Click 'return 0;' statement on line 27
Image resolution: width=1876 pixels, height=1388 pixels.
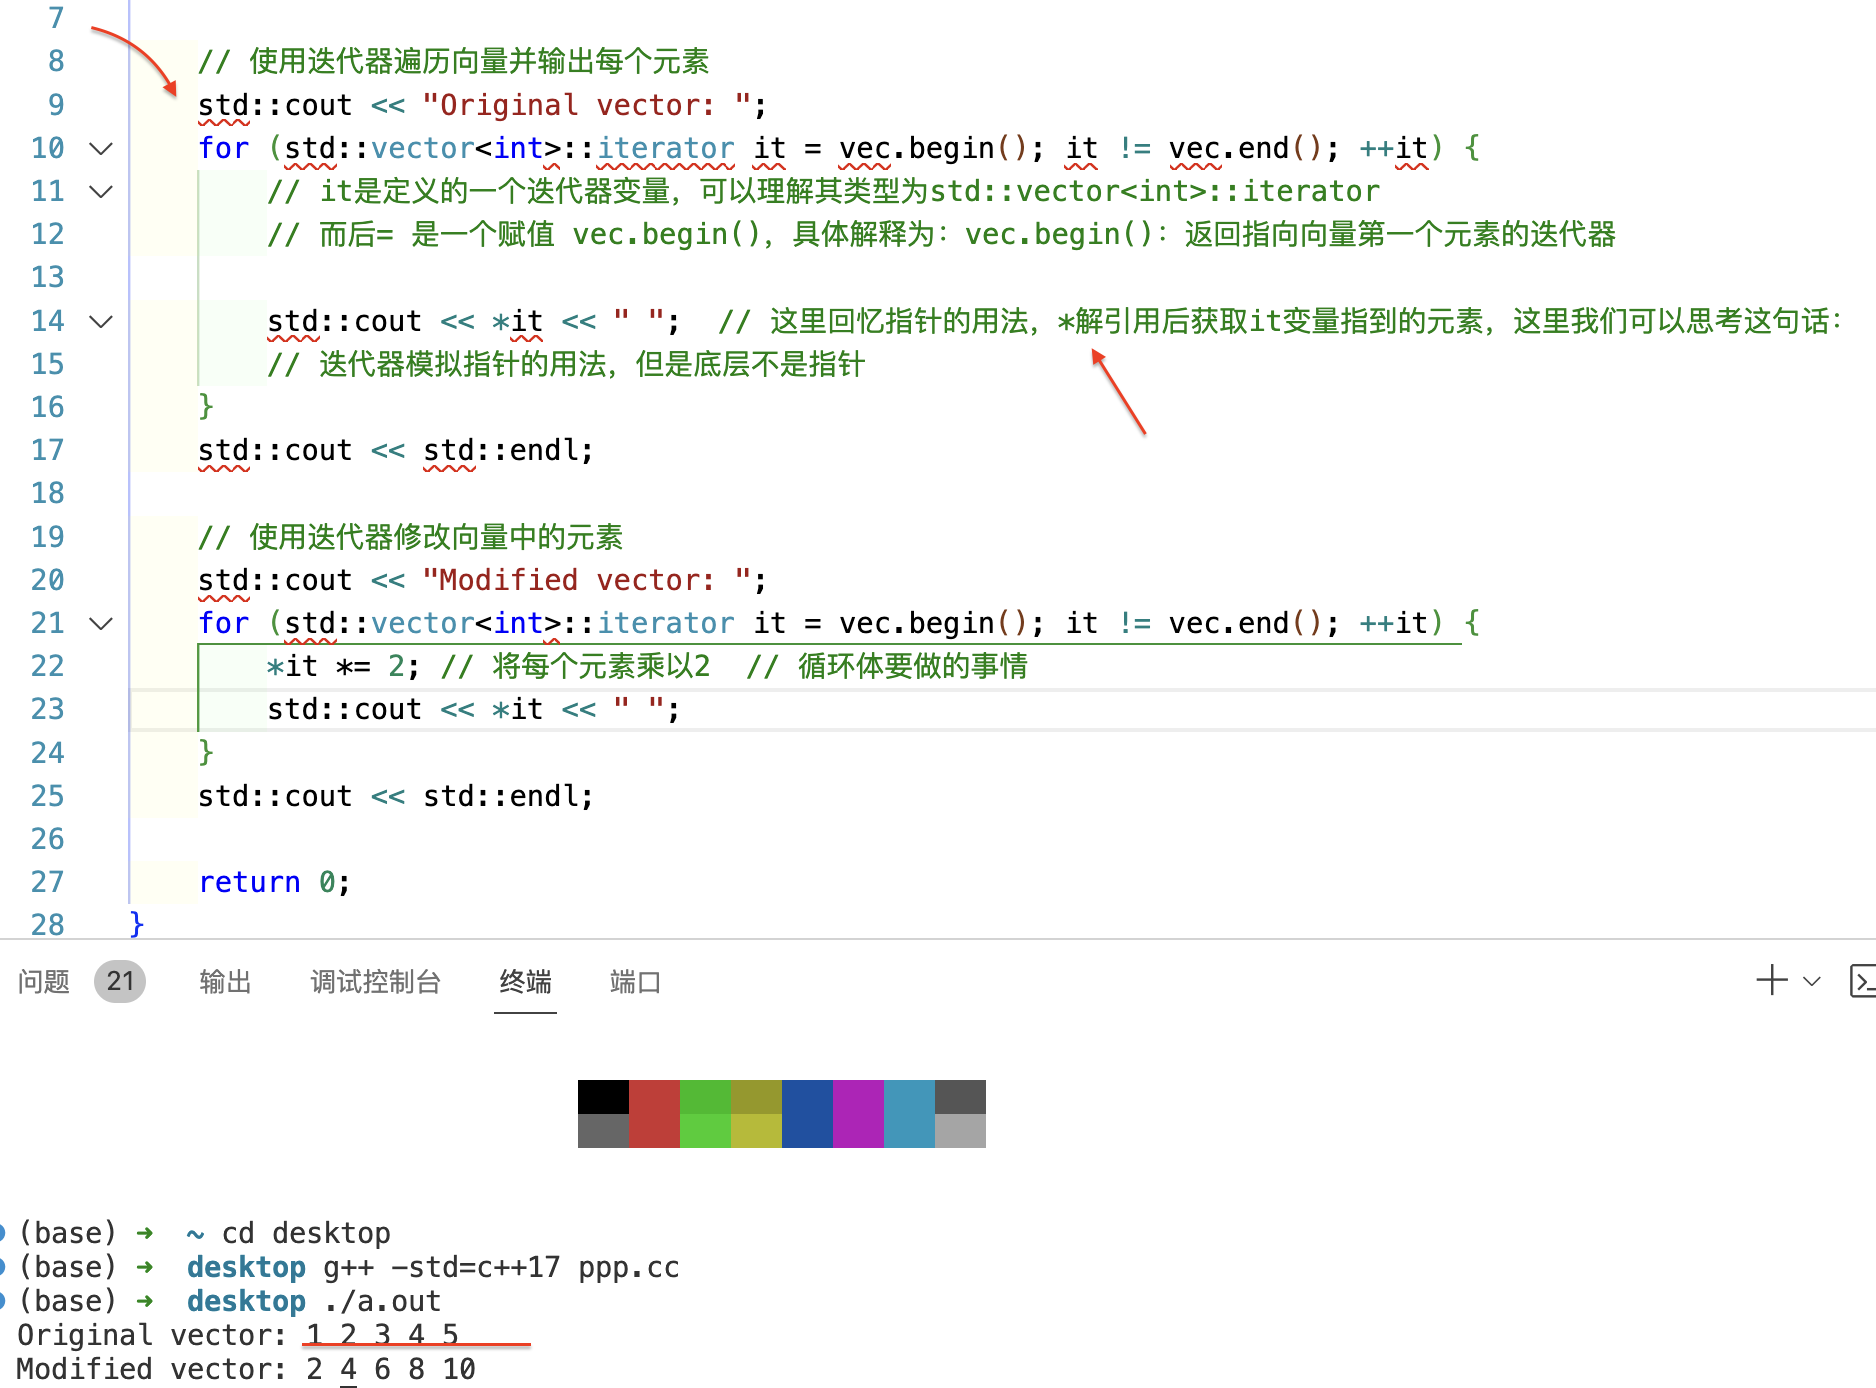pyautogui.click(x=275, y=883)
